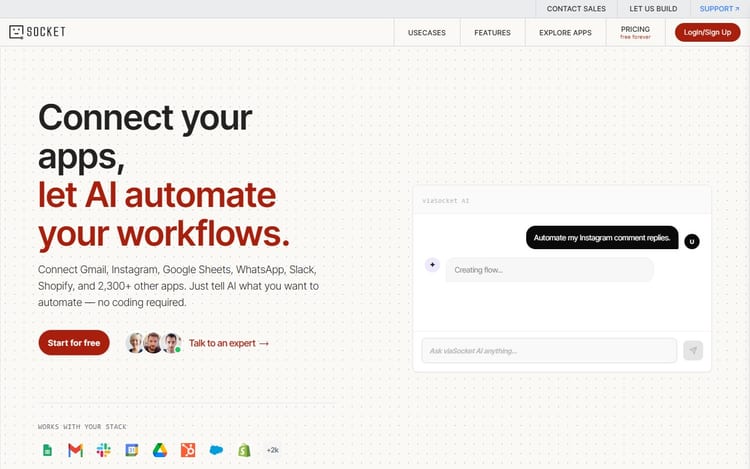
Task: Click the Works With Your Stack label
Action: click(82, 426)
